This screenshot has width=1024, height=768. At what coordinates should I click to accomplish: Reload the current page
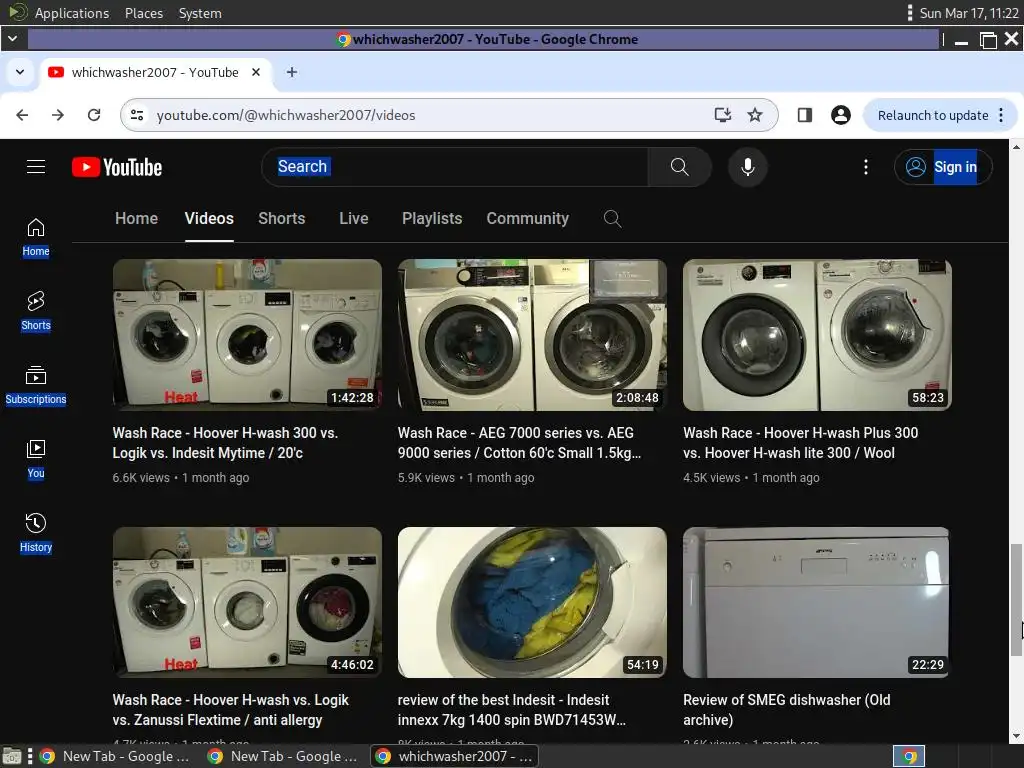click(x=94, y=115)
